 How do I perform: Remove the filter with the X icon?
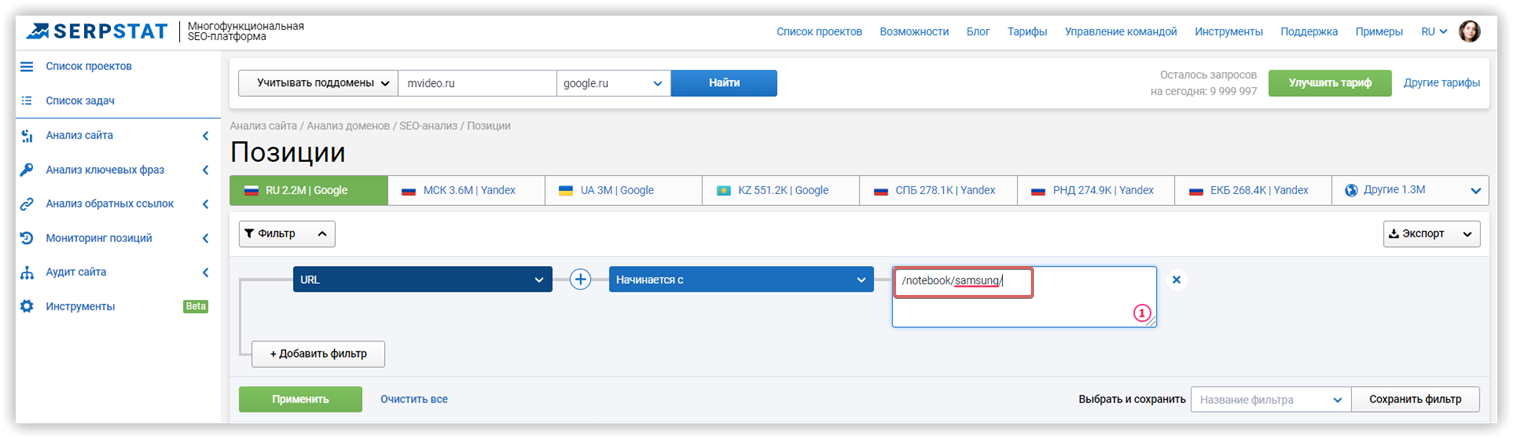point(1176,280)
